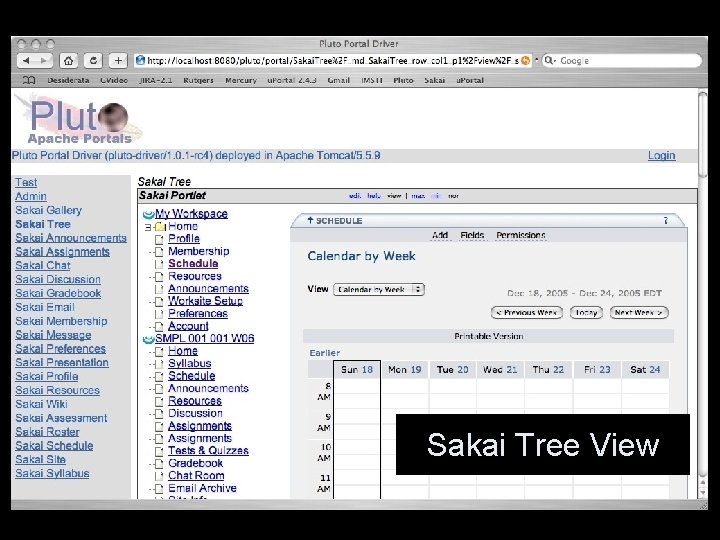720x540 pixels.
Task: Add a bookmark with the plus button
Action: coord(118,60)
